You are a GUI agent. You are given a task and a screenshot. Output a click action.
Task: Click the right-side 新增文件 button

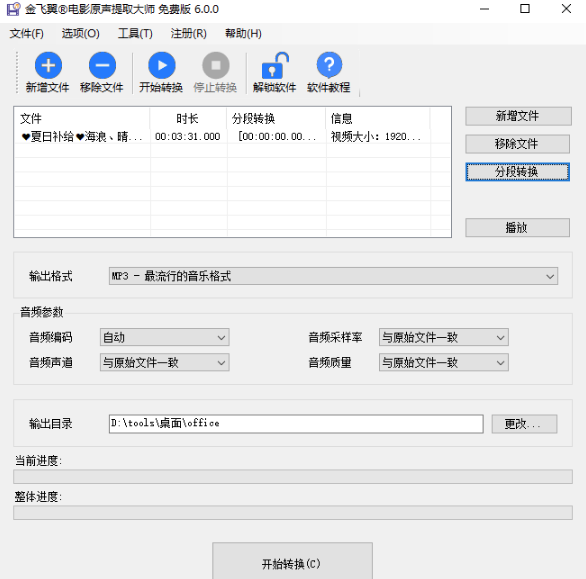(518, 116)
